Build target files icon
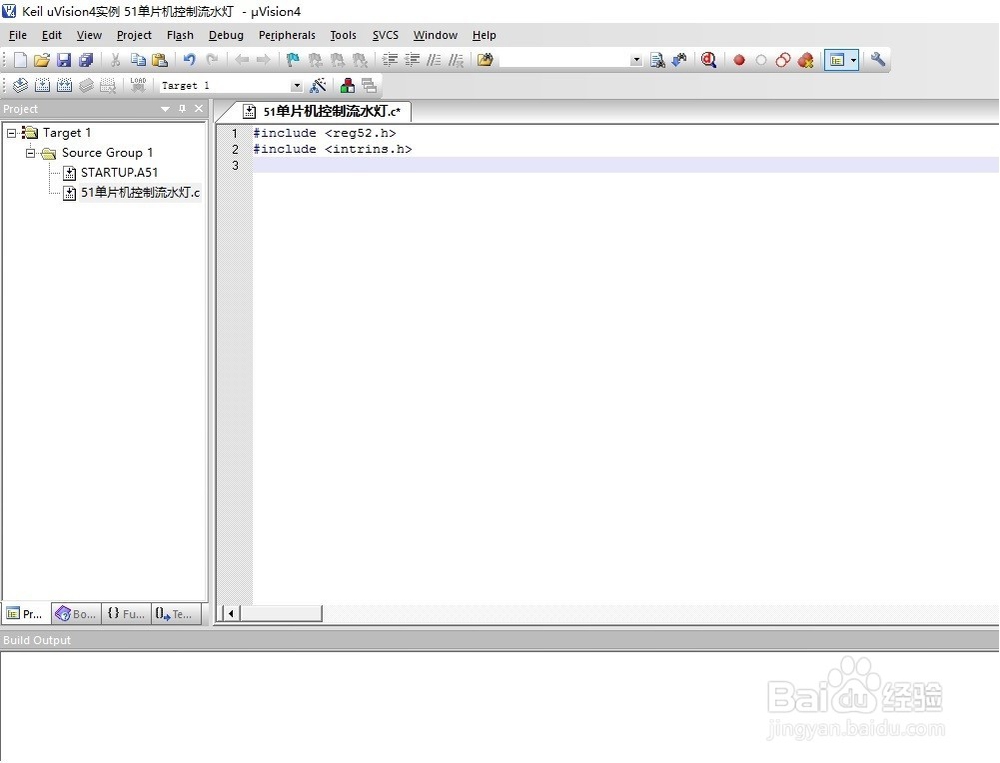This screenshot has height=763, width=1000. pyautogui.click(x=42, y=85)
